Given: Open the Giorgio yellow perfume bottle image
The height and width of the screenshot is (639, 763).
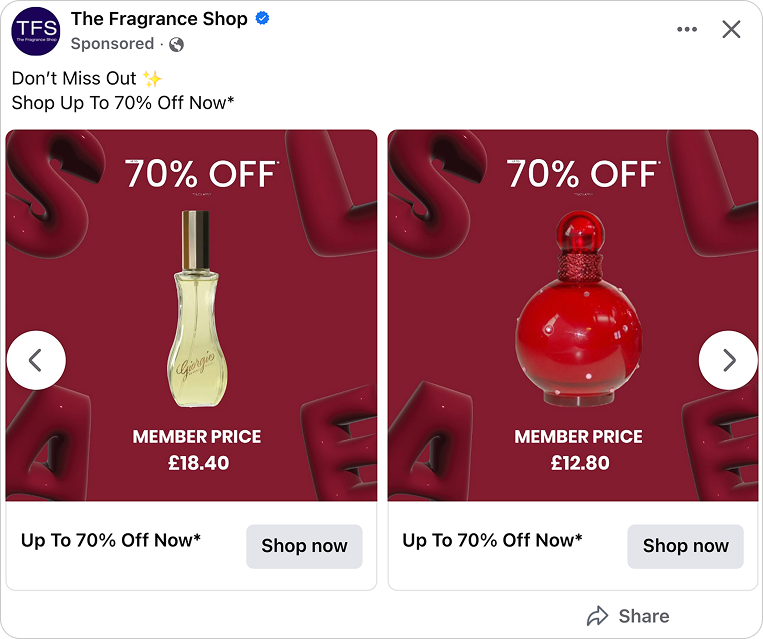Looking at the screenshot, I should tap(191, 310).
